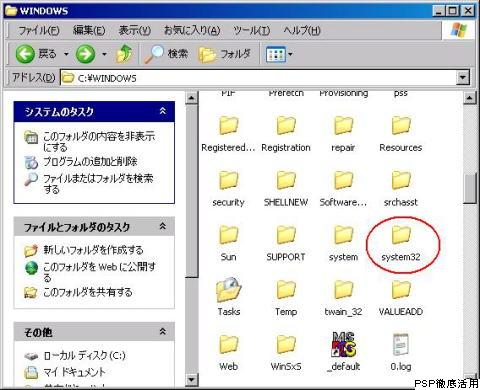Click ファイルまたはフォルダを検索する link
The image size is (480, 390).
(x=98, y=184)
